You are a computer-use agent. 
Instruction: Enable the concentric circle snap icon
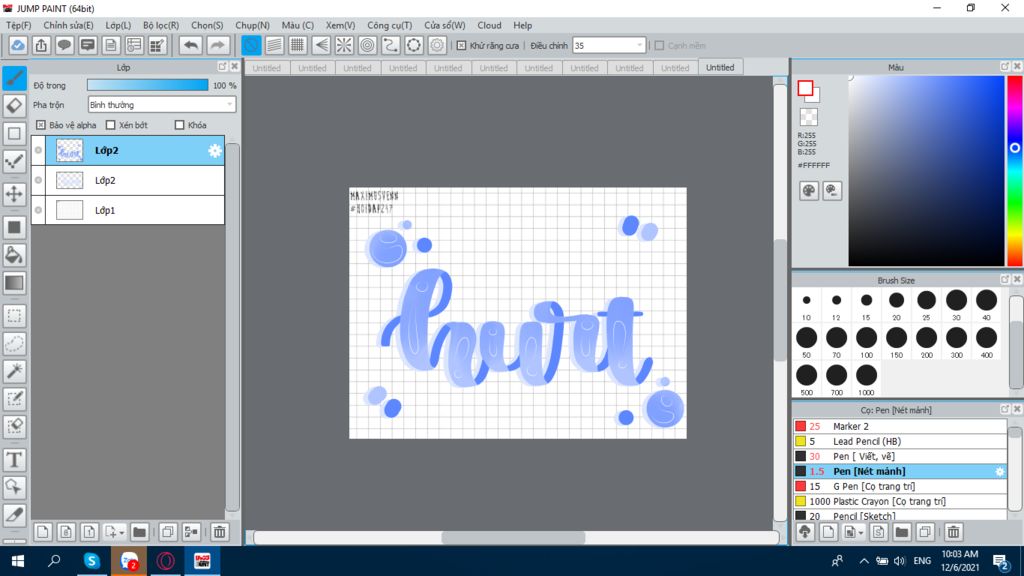pyautogui.click(x=368, y=45)
